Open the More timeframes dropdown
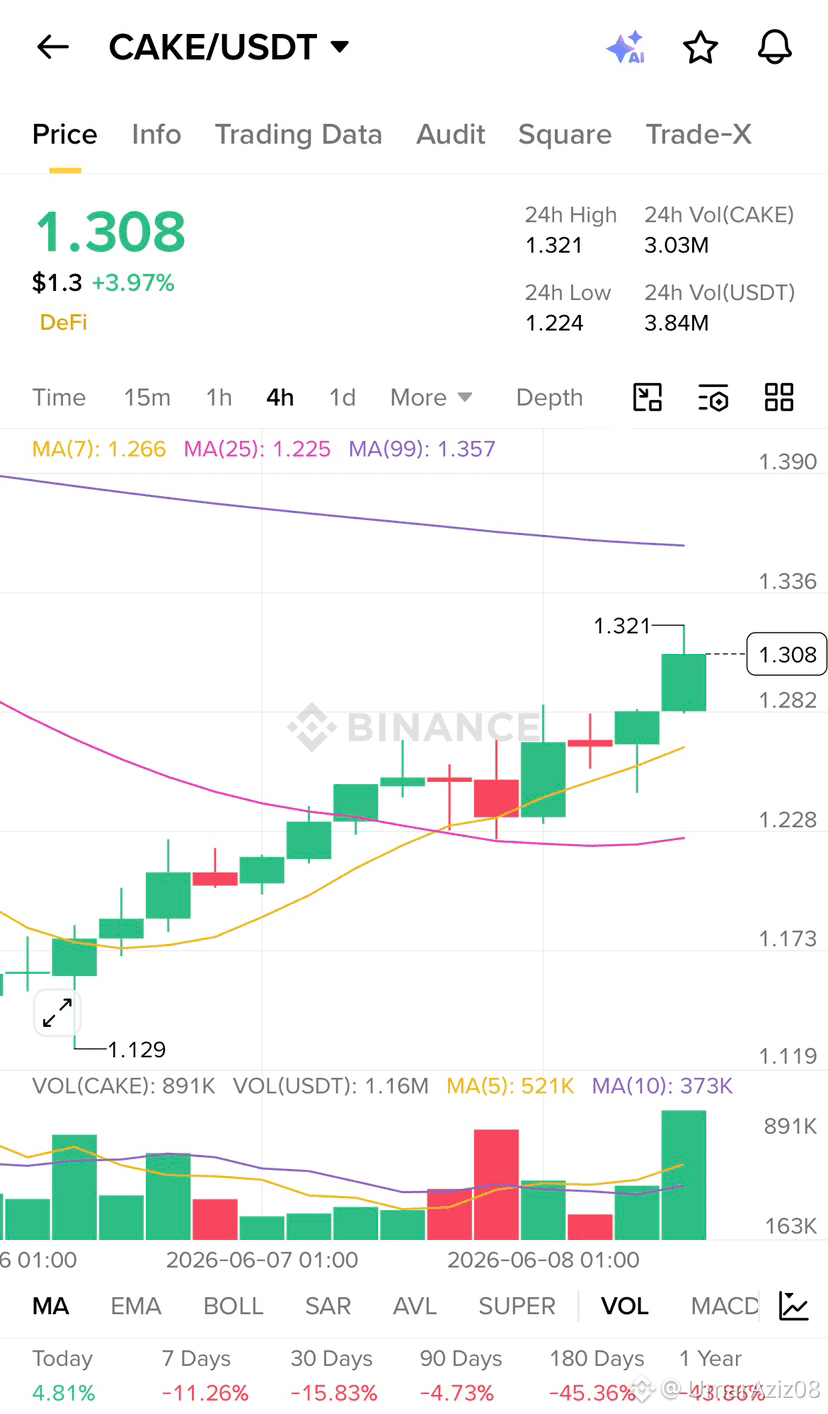Viewport: 828px width, 1414px height. point(431,397)
